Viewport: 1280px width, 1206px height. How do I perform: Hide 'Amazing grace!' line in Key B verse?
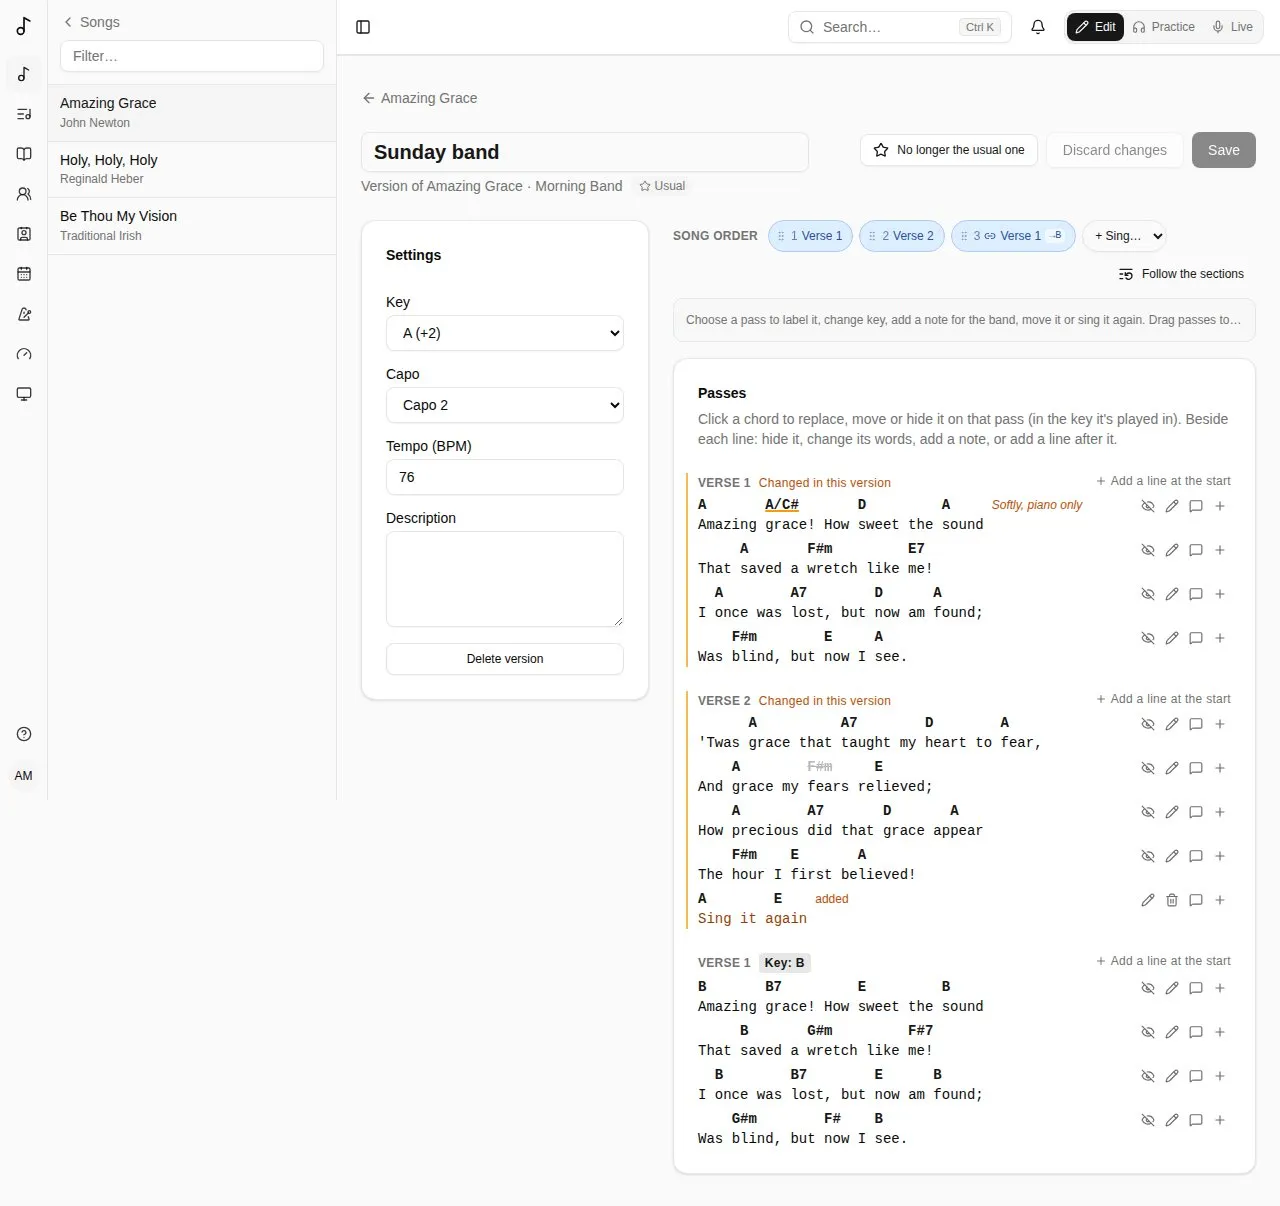(x=1148, y=988)
